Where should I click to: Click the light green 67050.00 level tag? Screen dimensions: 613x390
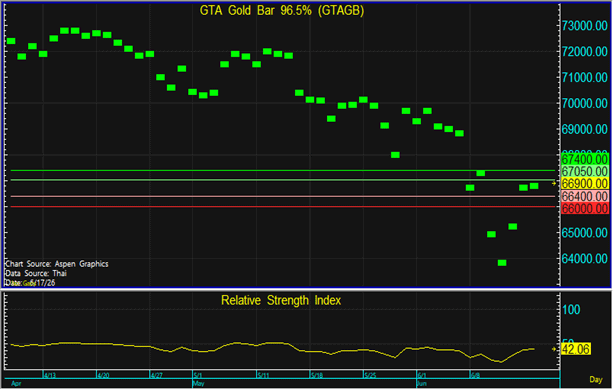[x=584, y=172]
